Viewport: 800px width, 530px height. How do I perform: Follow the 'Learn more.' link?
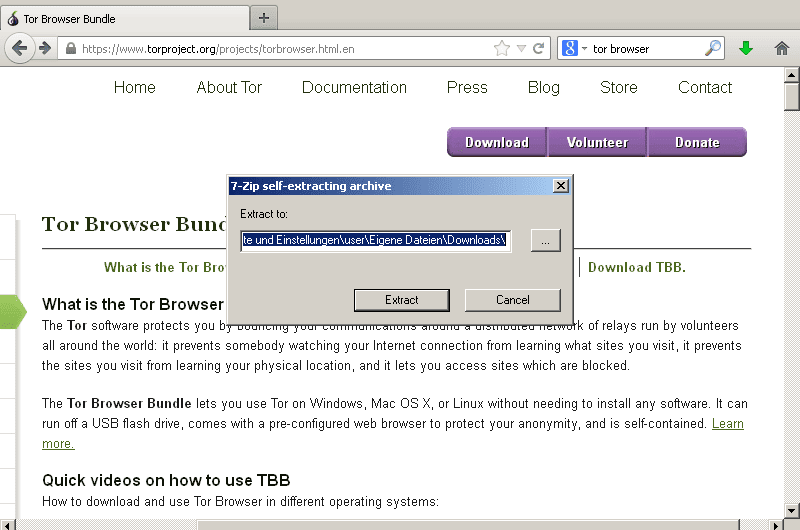728,424
